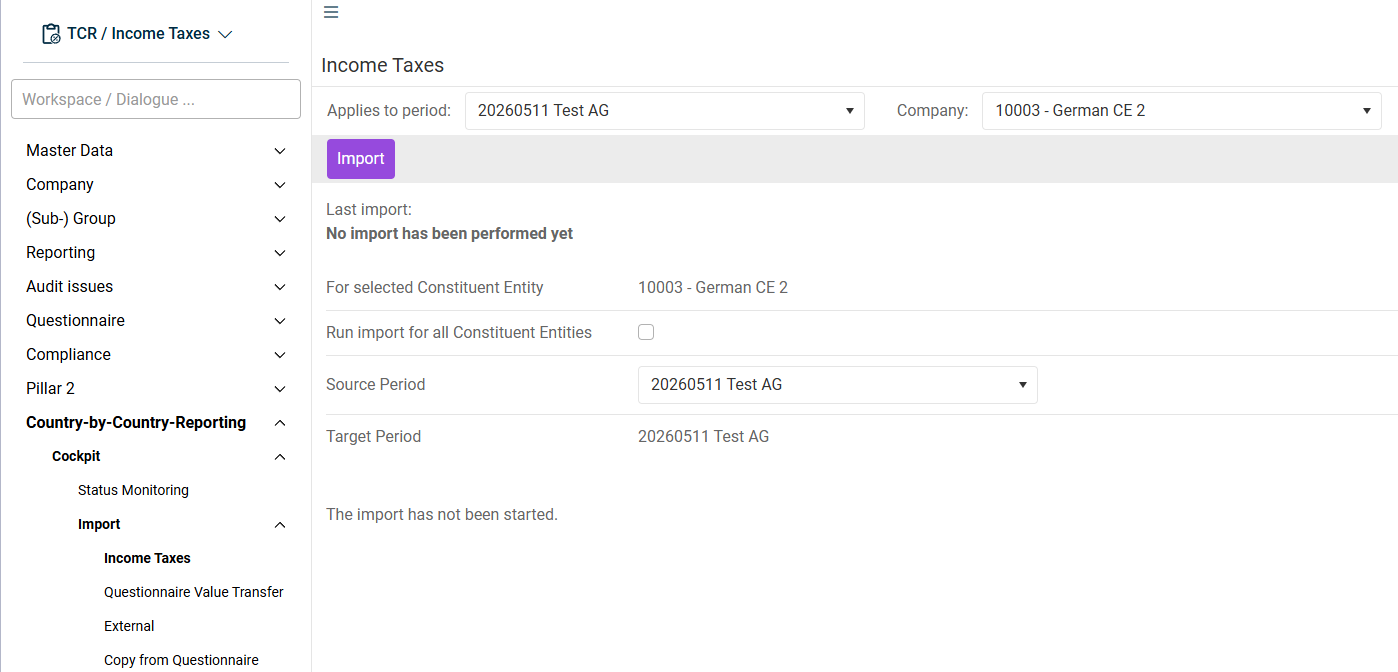
Task: Focus the Workspace / Dialogue search field
Action: [x=156, y=99]
